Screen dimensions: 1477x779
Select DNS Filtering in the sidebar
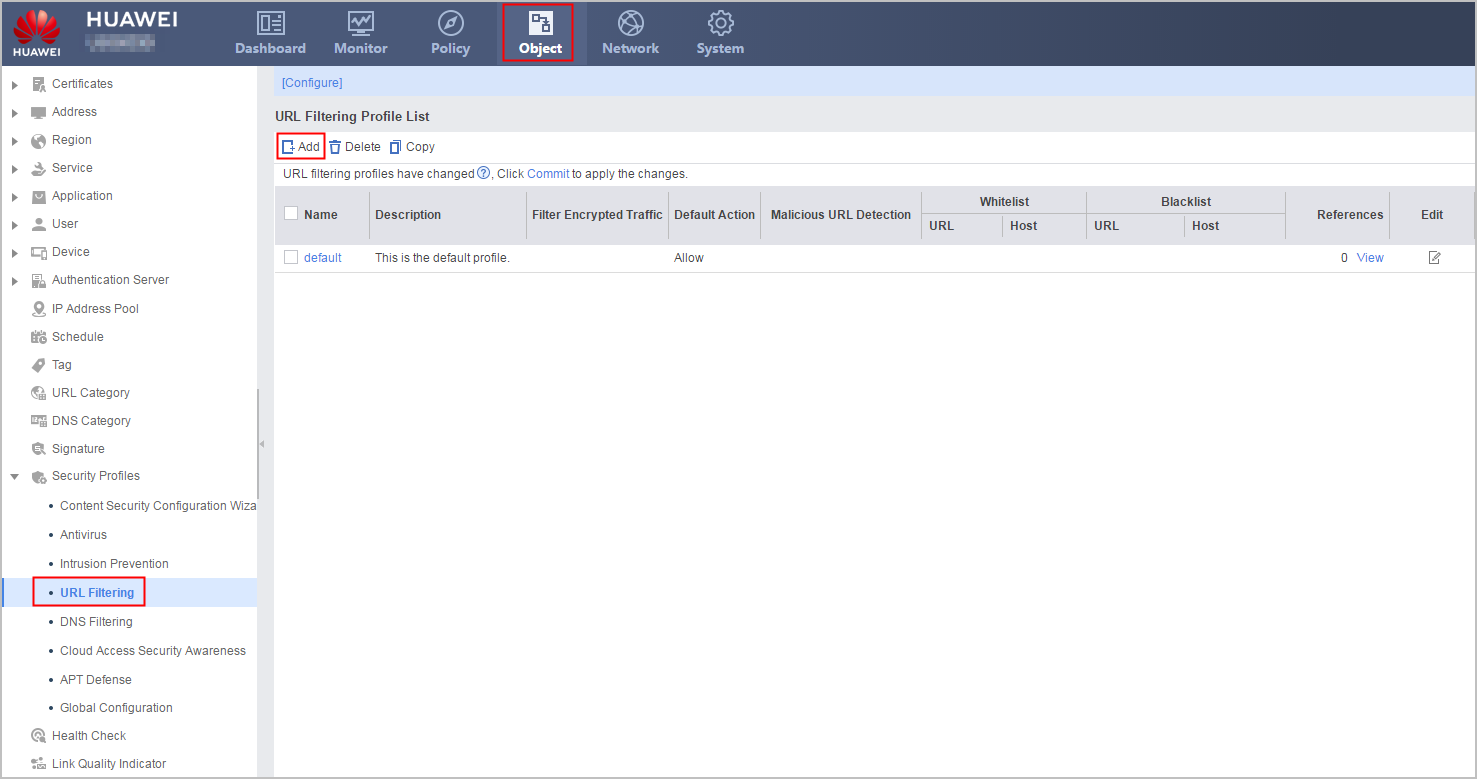click(96, 622)
